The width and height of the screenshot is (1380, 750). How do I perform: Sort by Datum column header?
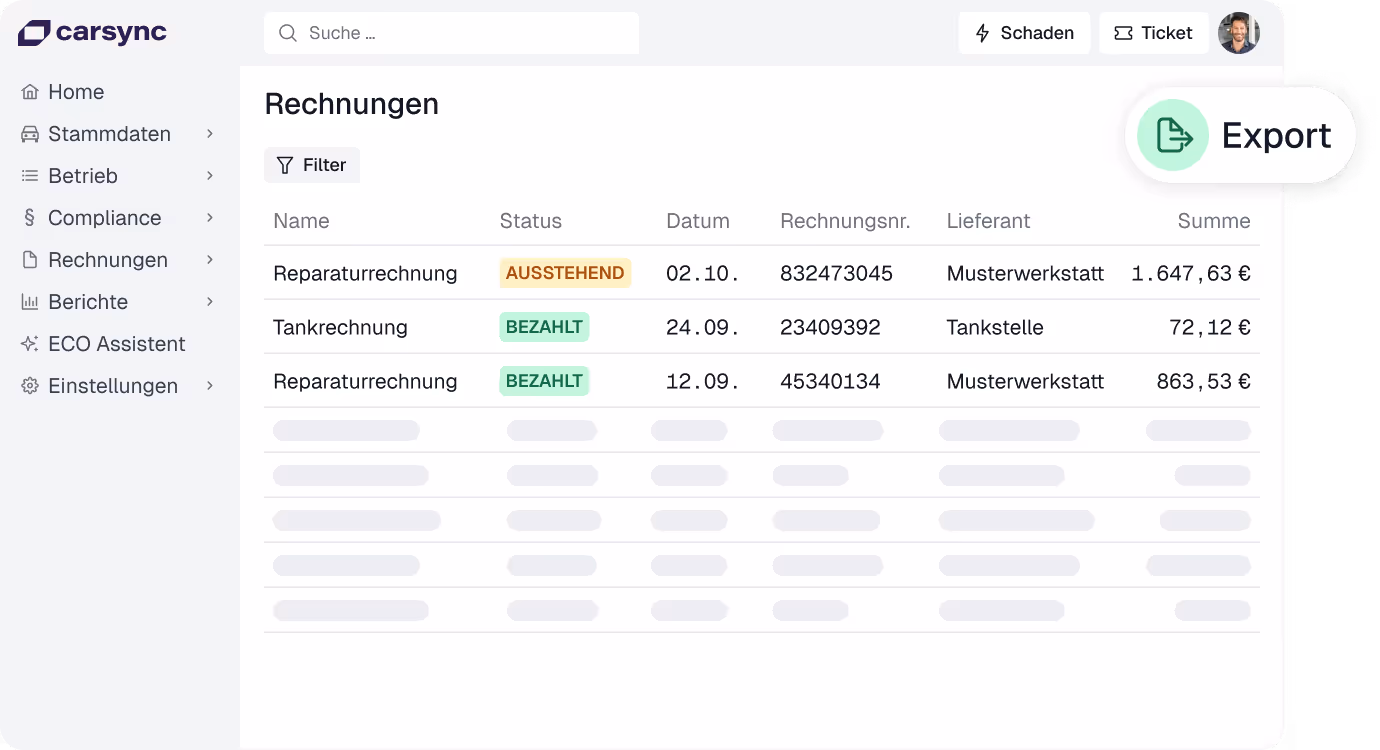click(698, 221)
